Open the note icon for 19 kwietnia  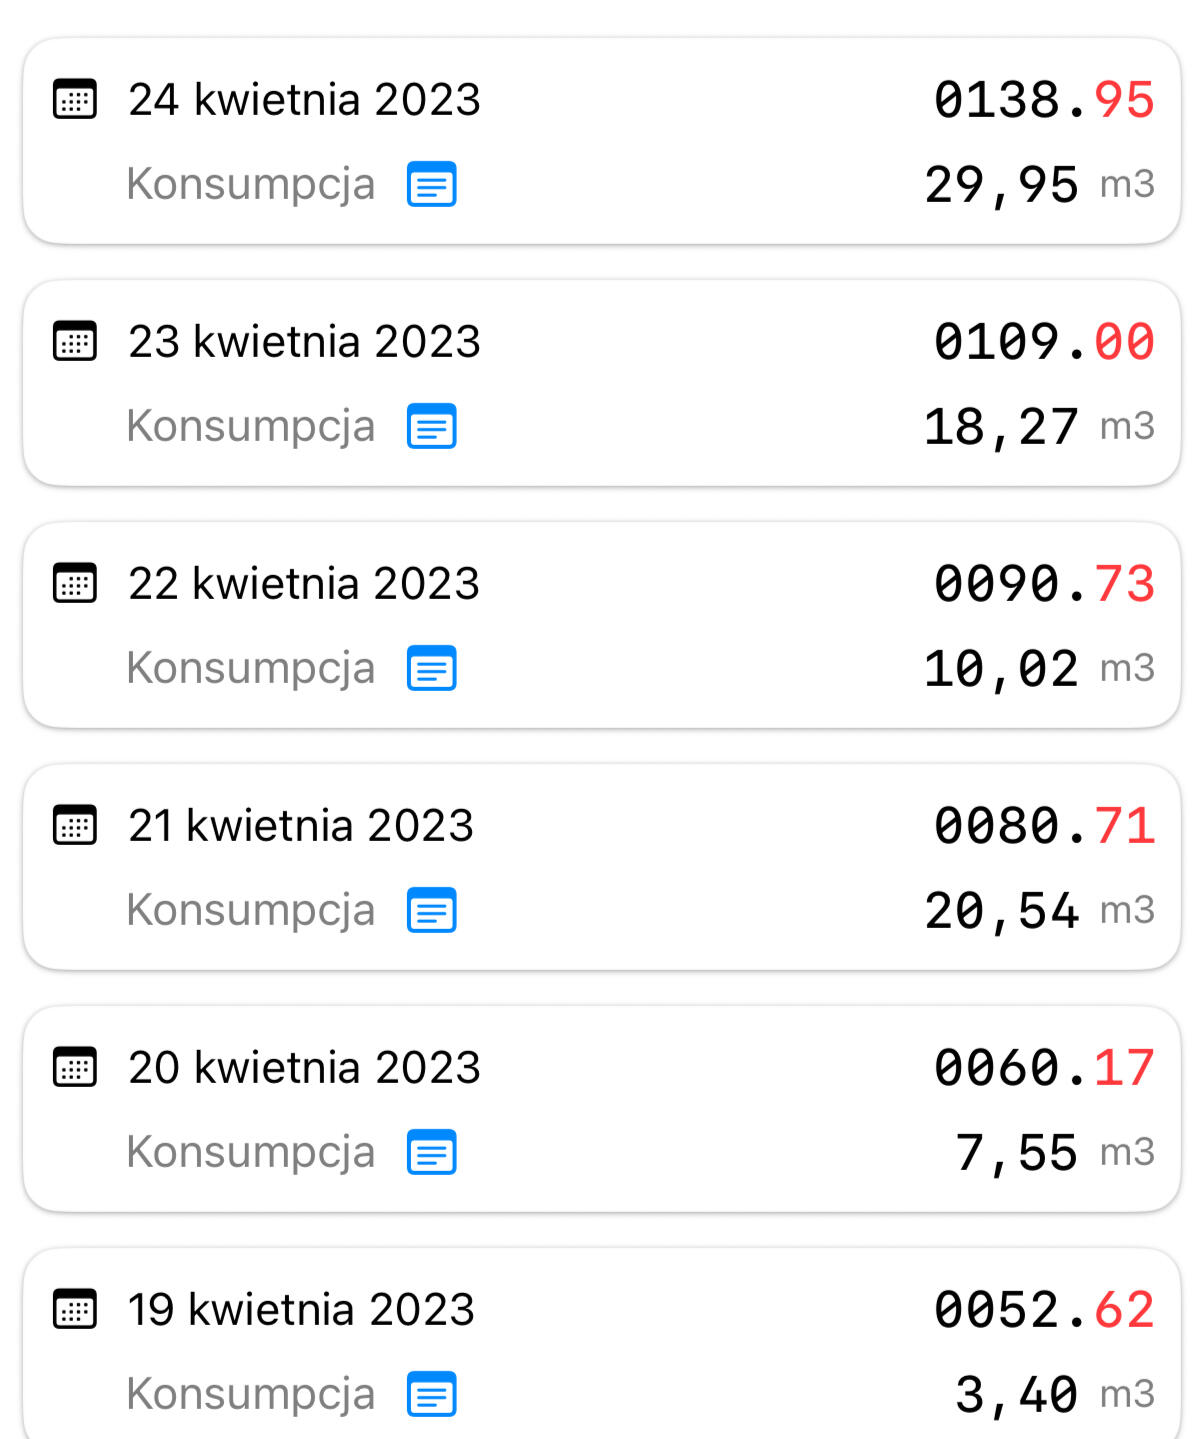(432, 1395)
